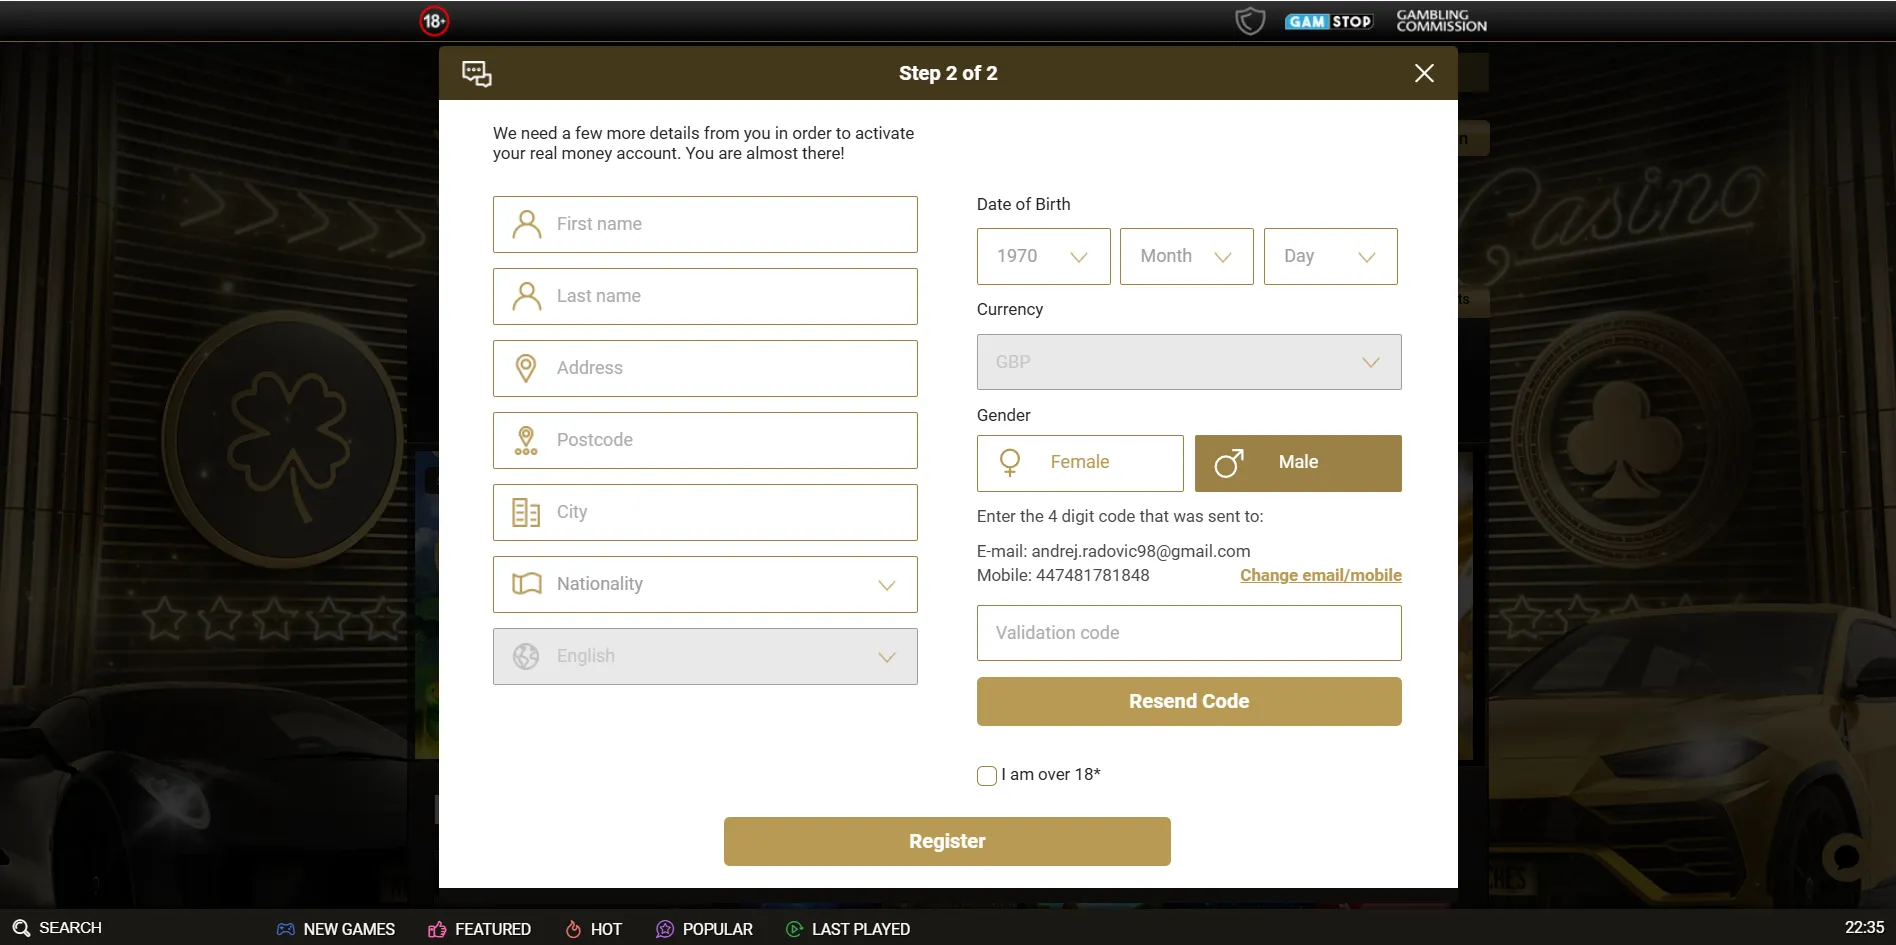Click the person icon in First name field
Image resolution: width=1896 pixels, height=945 pixels.
pyautogui.click(x=527, y=224)
